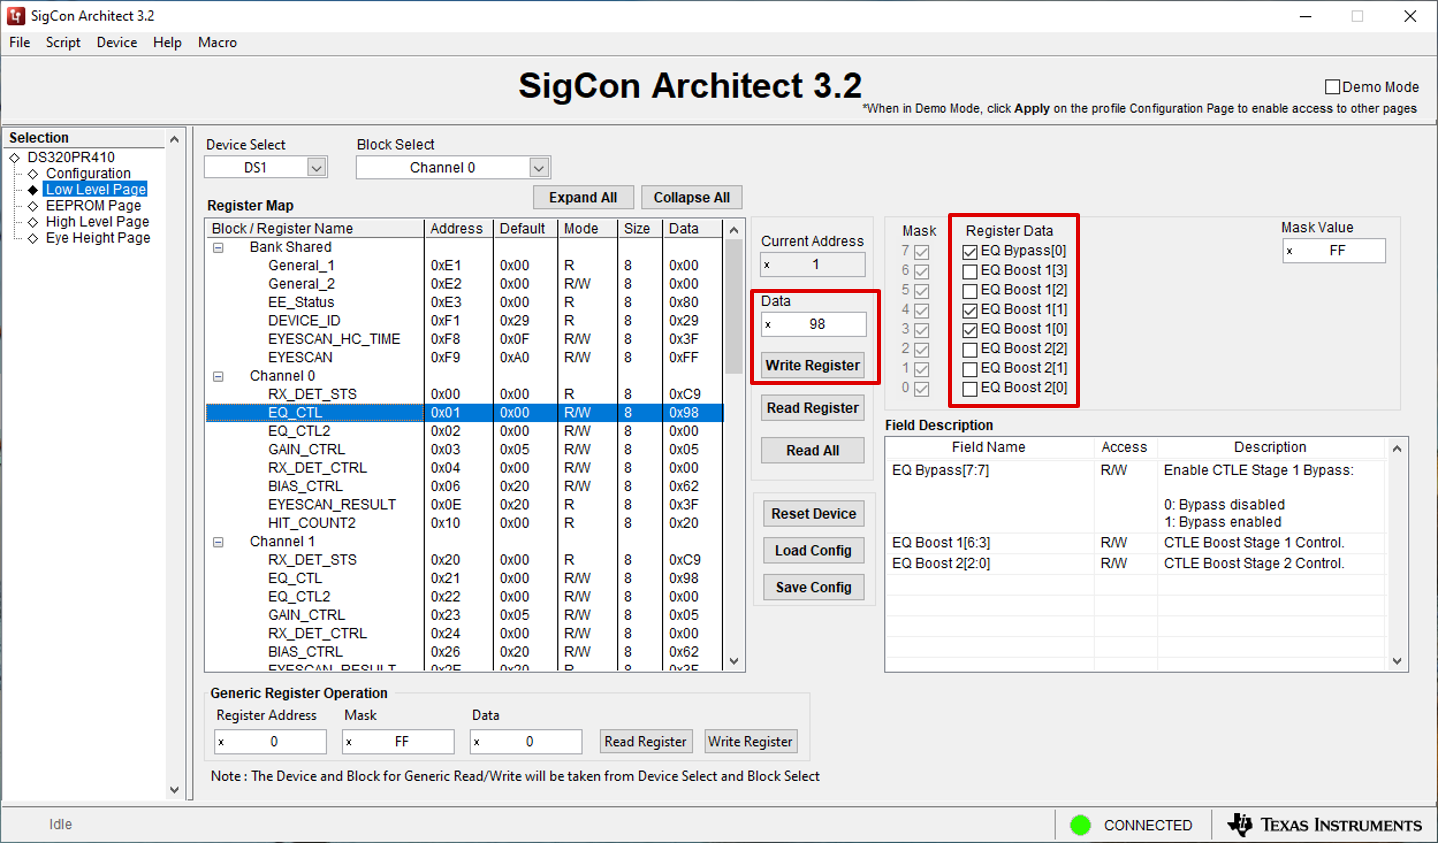Click the Expand All button

[x=583, y=198]
